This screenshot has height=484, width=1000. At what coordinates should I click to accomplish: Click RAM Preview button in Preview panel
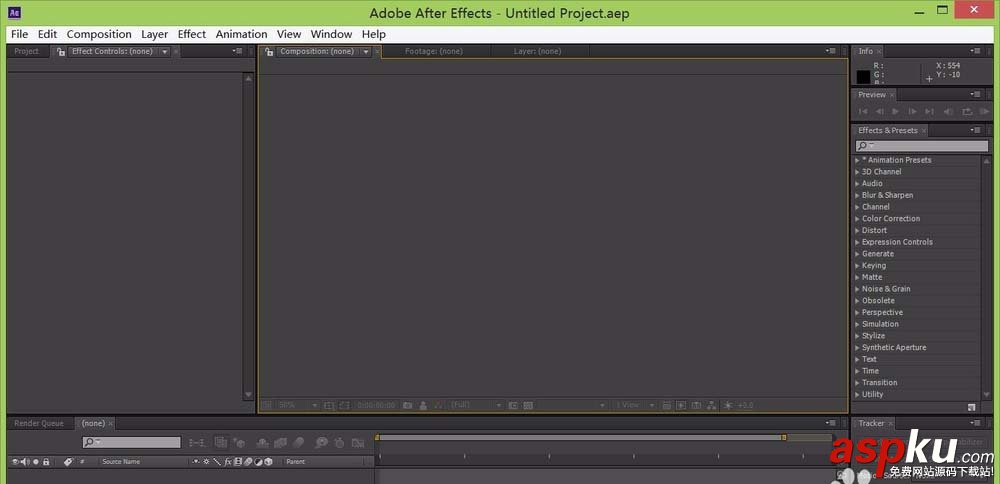[984, 112]
